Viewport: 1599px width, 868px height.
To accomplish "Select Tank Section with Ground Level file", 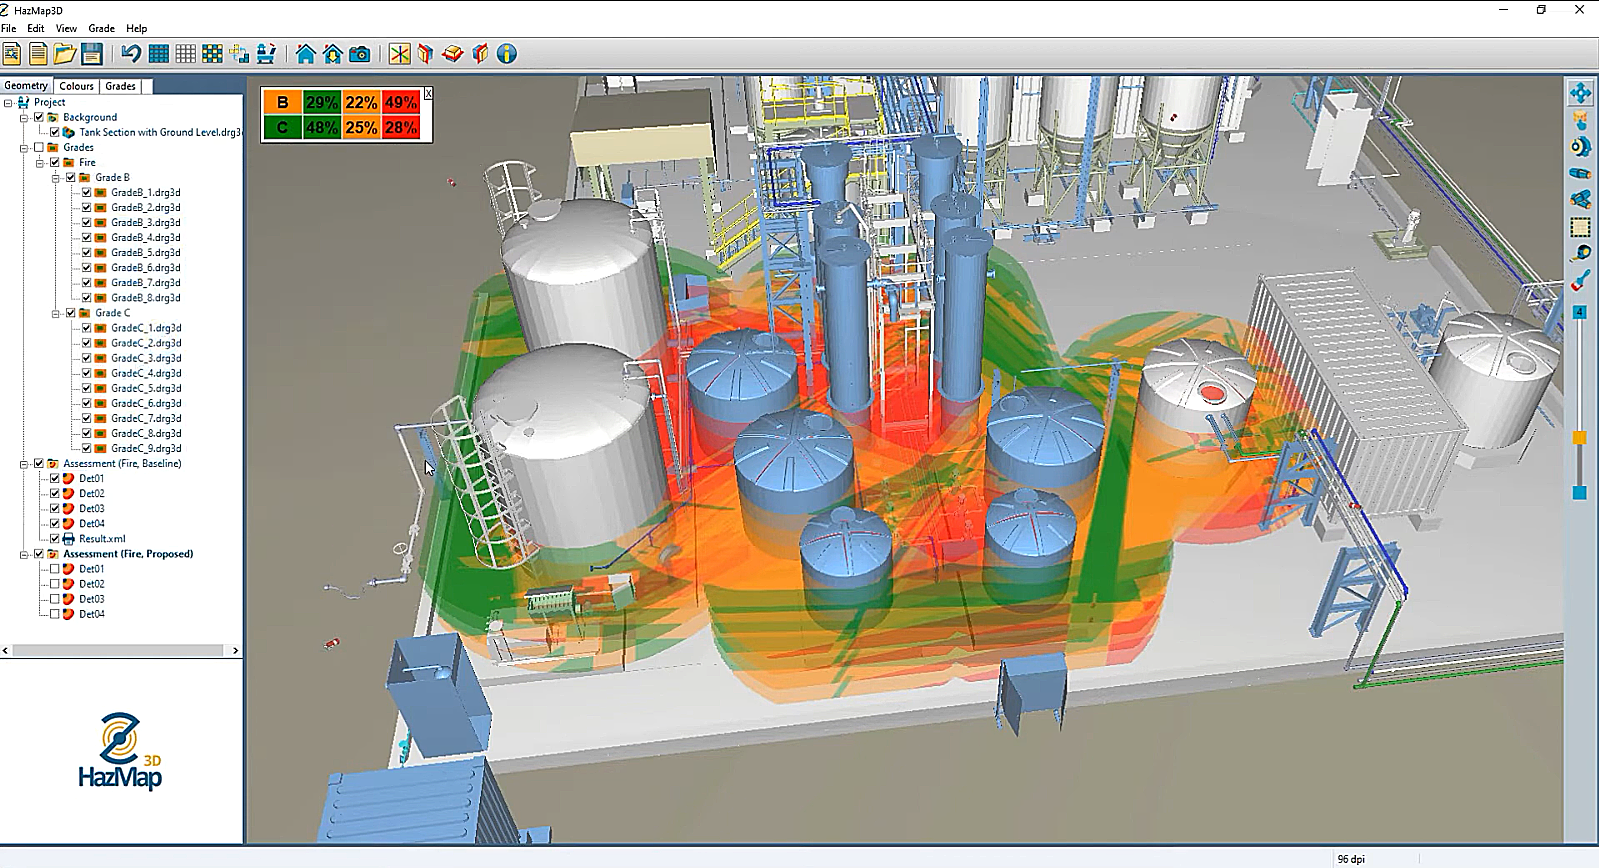I will point(160,132).
